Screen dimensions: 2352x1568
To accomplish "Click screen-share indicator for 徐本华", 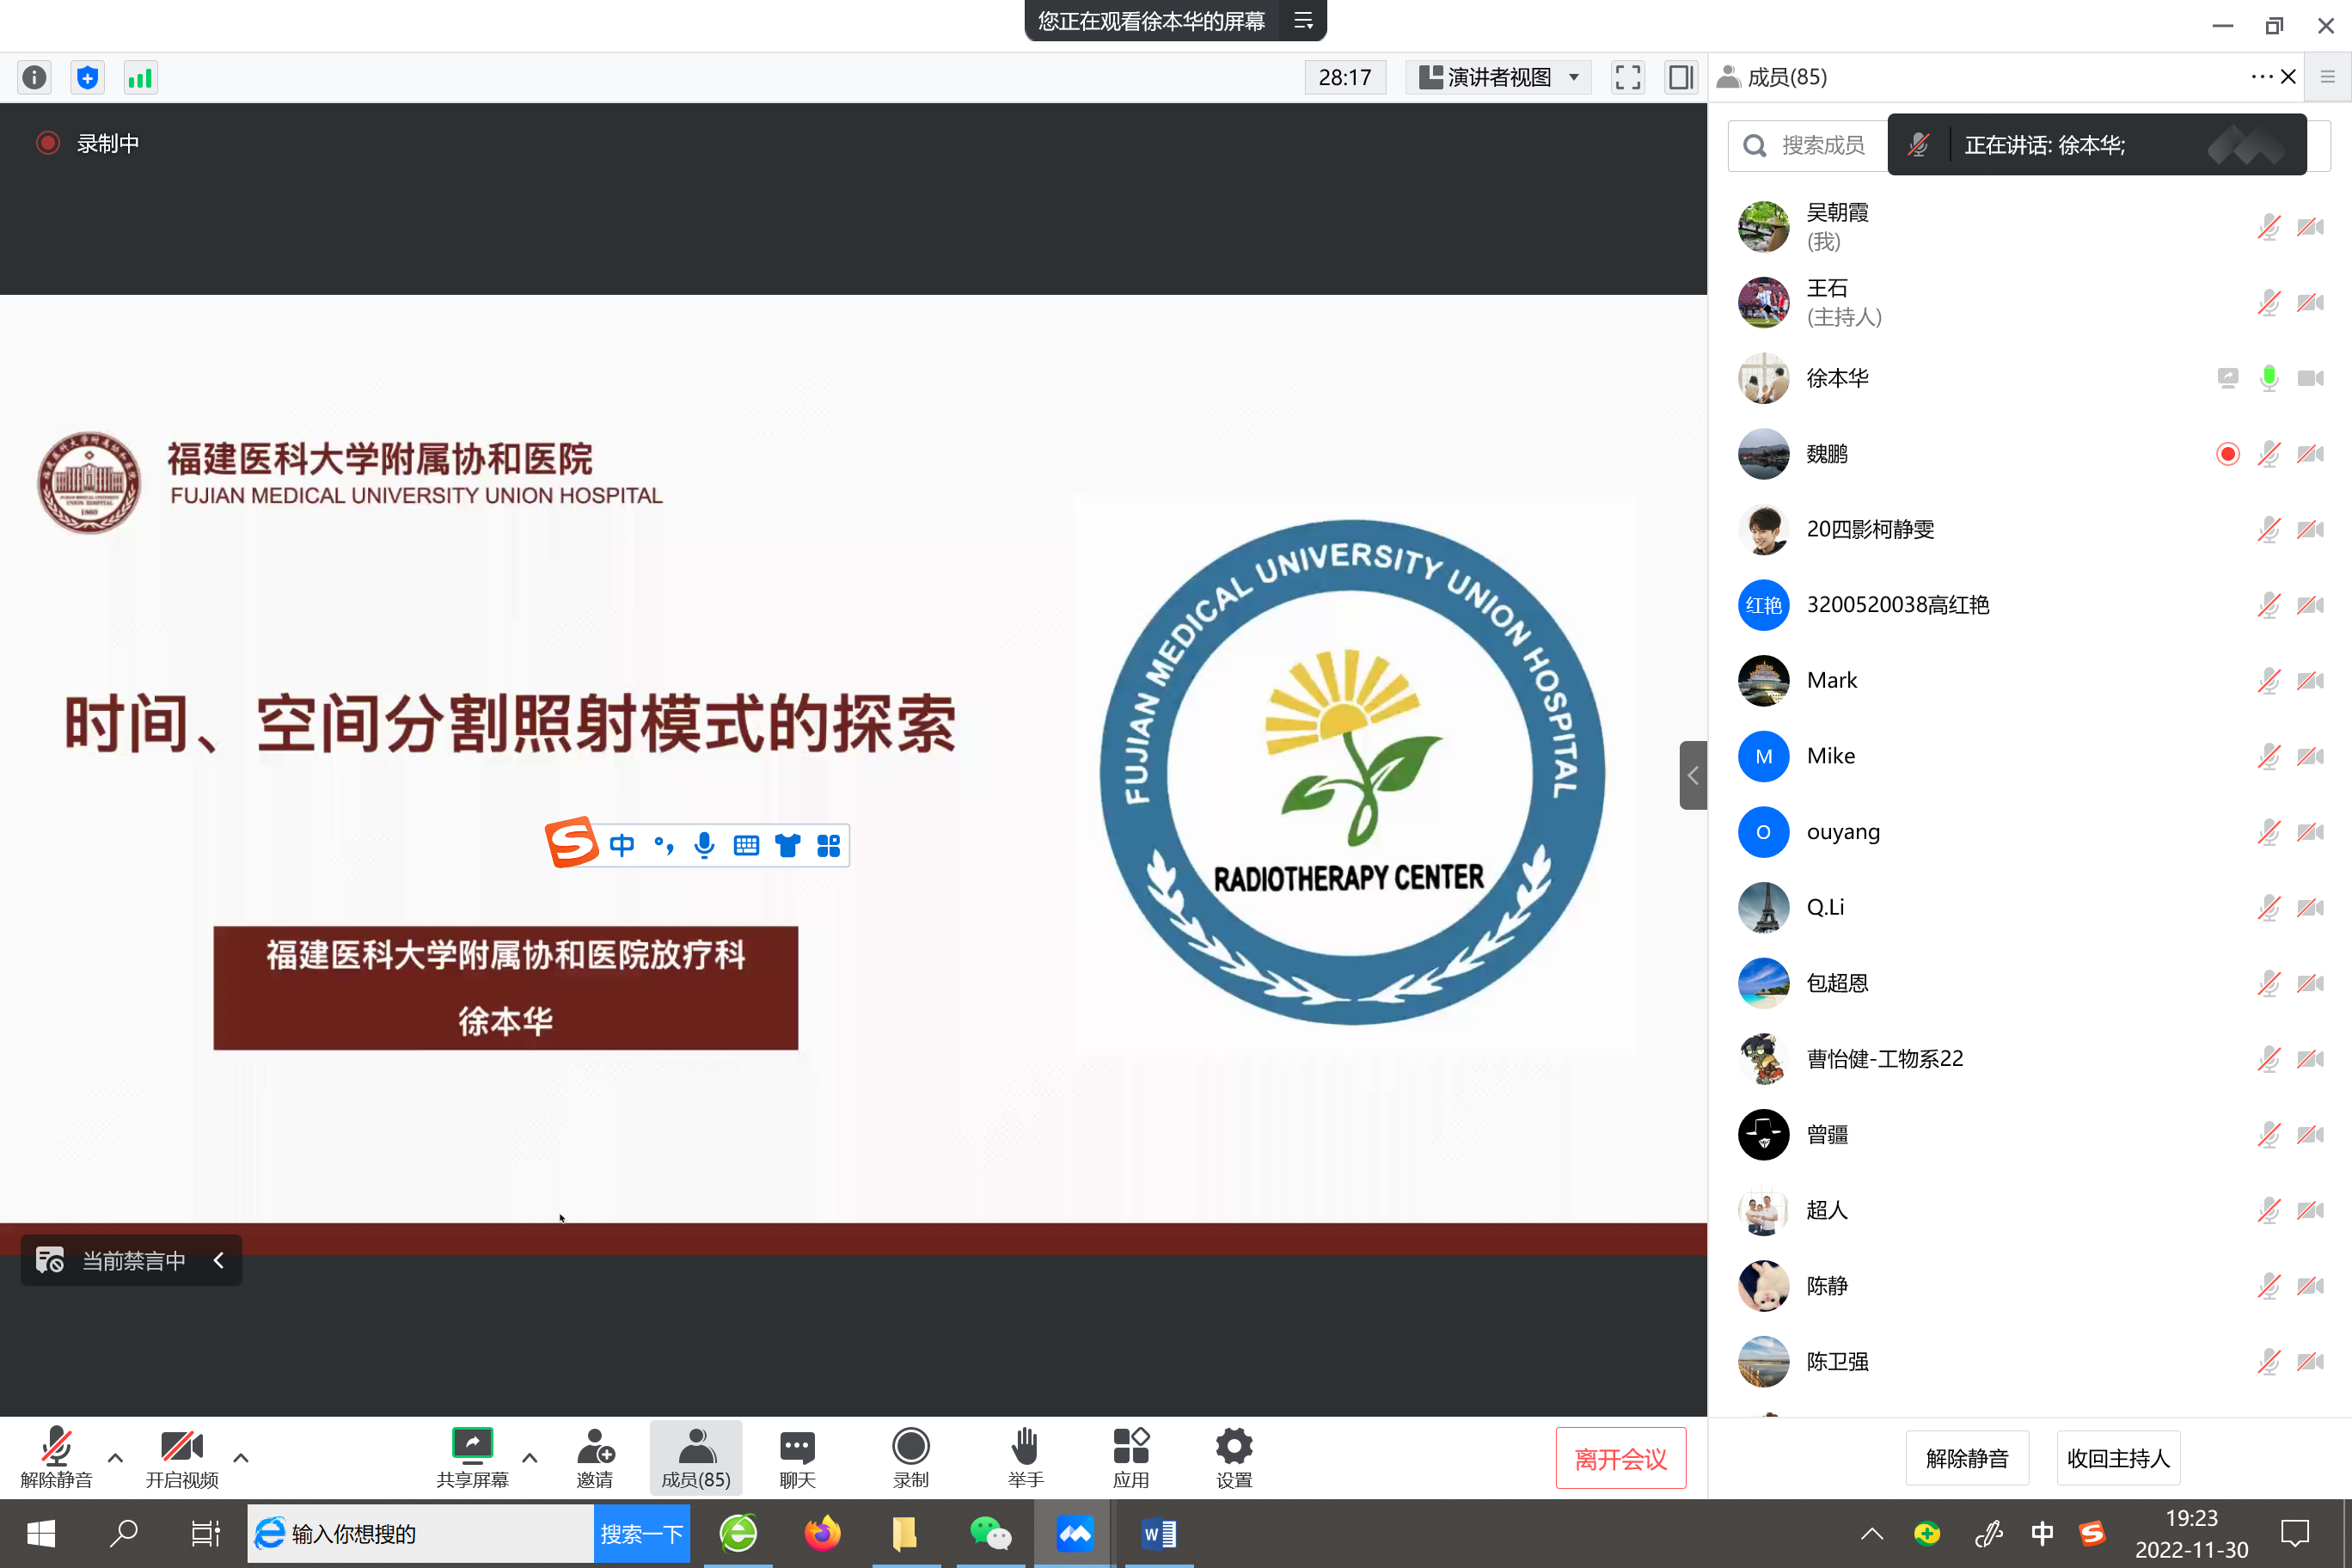I will click(x=2227, y=378).
